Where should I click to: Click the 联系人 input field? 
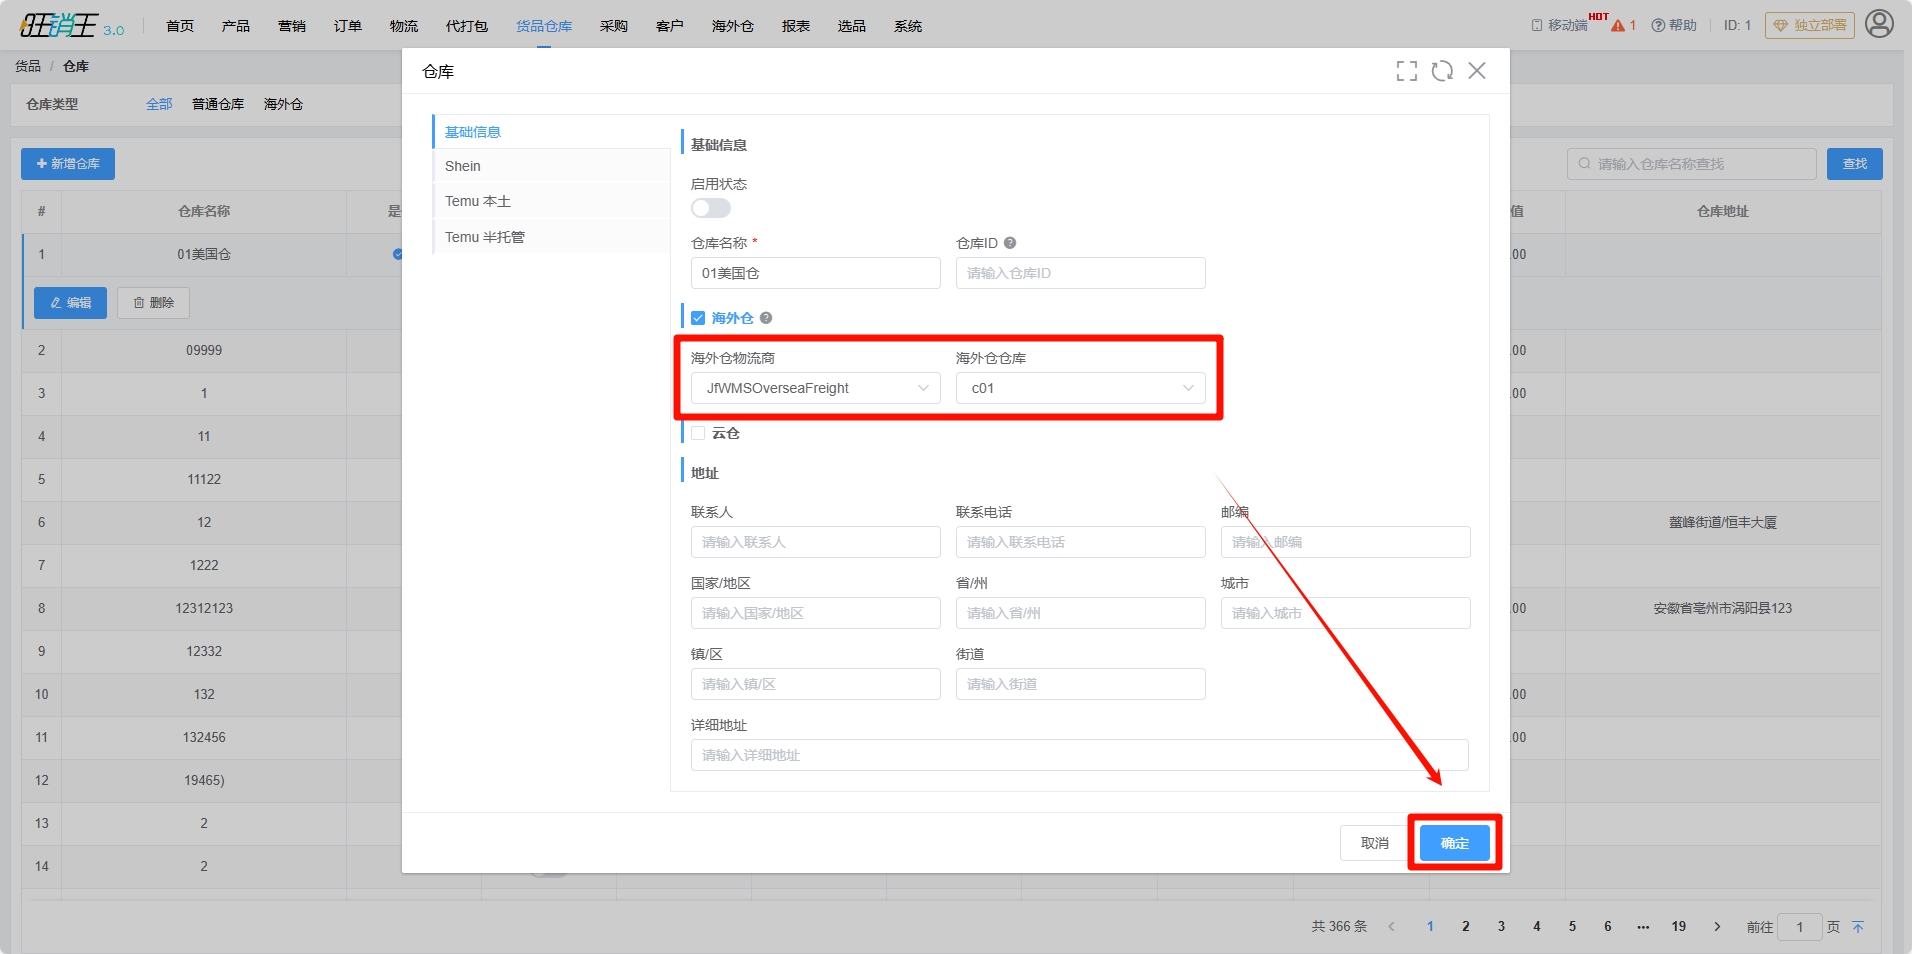pos(815,542)
